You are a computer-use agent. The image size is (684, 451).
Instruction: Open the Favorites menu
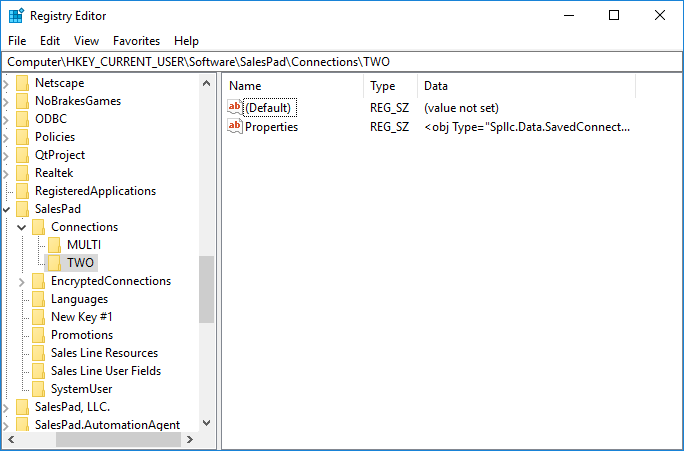coord(136,41)
